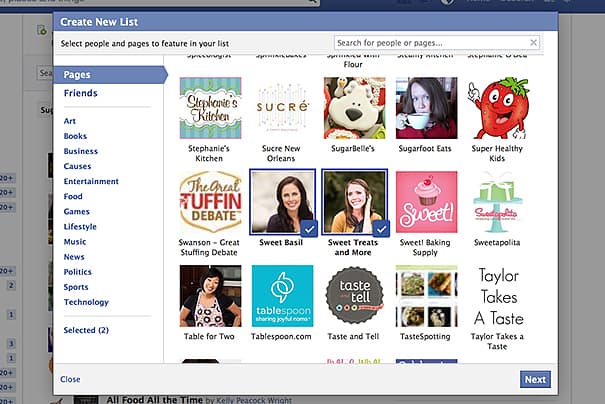Select the Taste and Tell badge logo
The image size is (605, 404).
point(354,296)
